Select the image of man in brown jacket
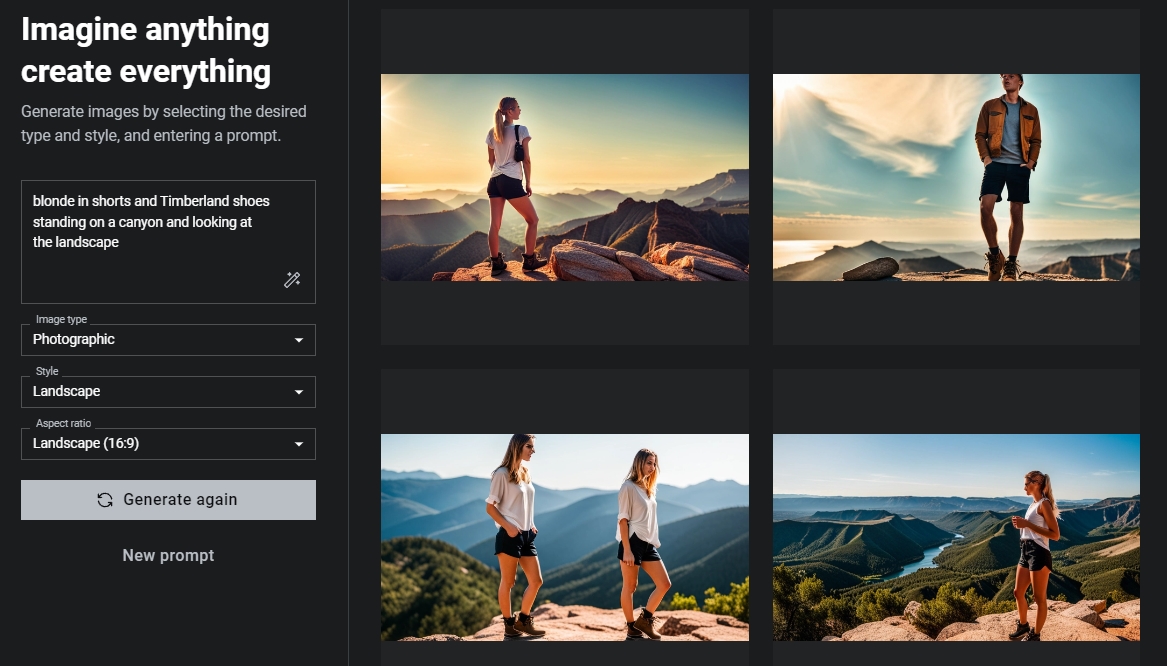 (956, 177)
